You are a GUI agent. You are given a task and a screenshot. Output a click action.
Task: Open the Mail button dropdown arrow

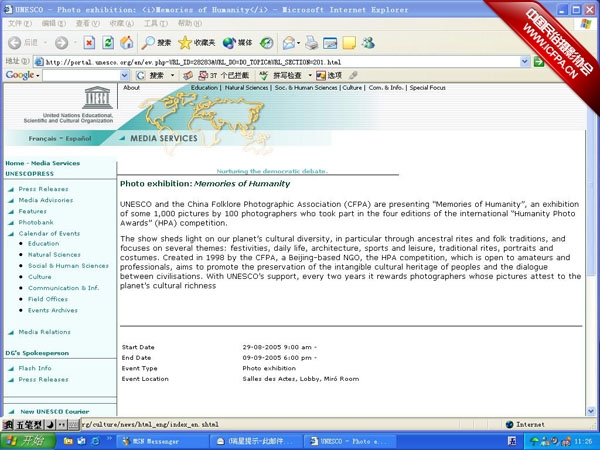298,43
